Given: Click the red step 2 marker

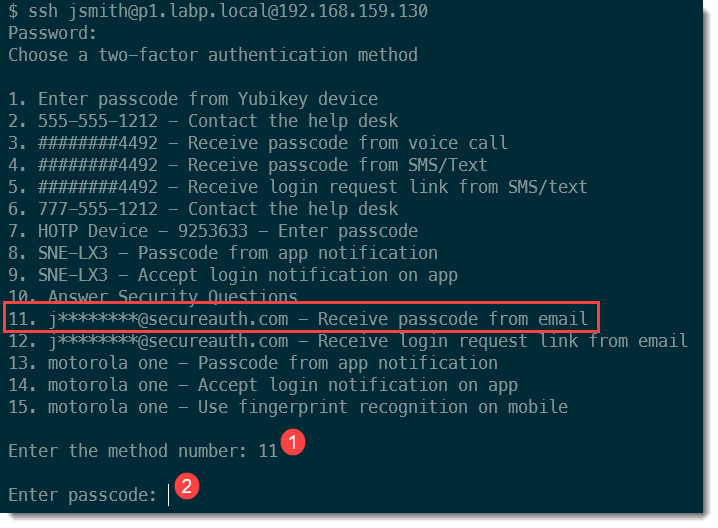Looking at the screenshot, I should point(187,488).
